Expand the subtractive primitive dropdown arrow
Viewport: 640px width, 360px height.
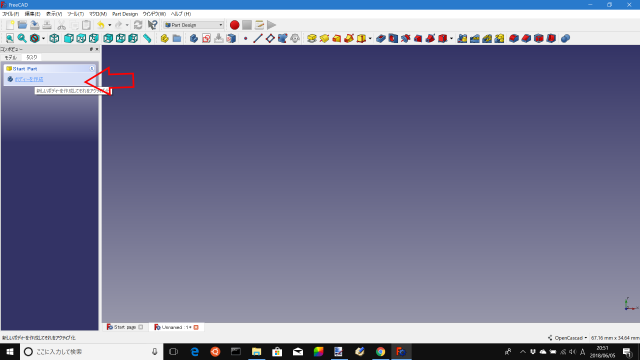[451, 39]
